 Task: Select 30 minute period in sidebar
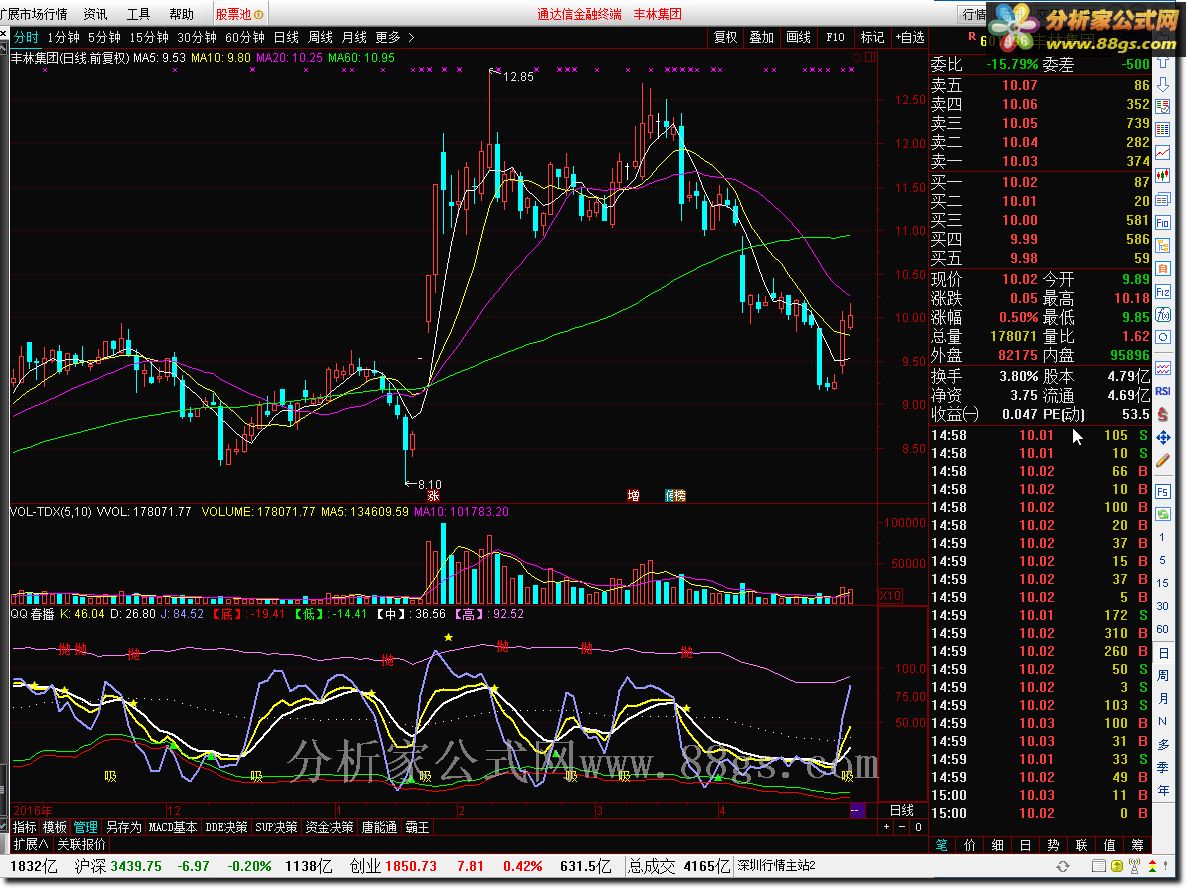tap(1162, 606)
